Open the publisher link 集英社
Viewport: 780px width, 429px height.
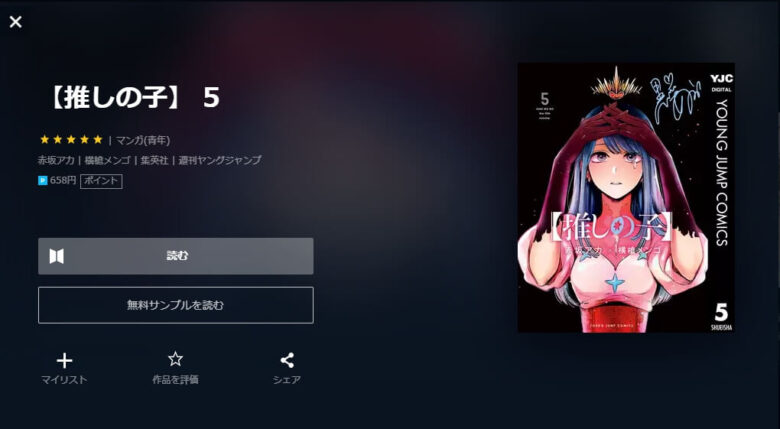(x=154, y=160)
